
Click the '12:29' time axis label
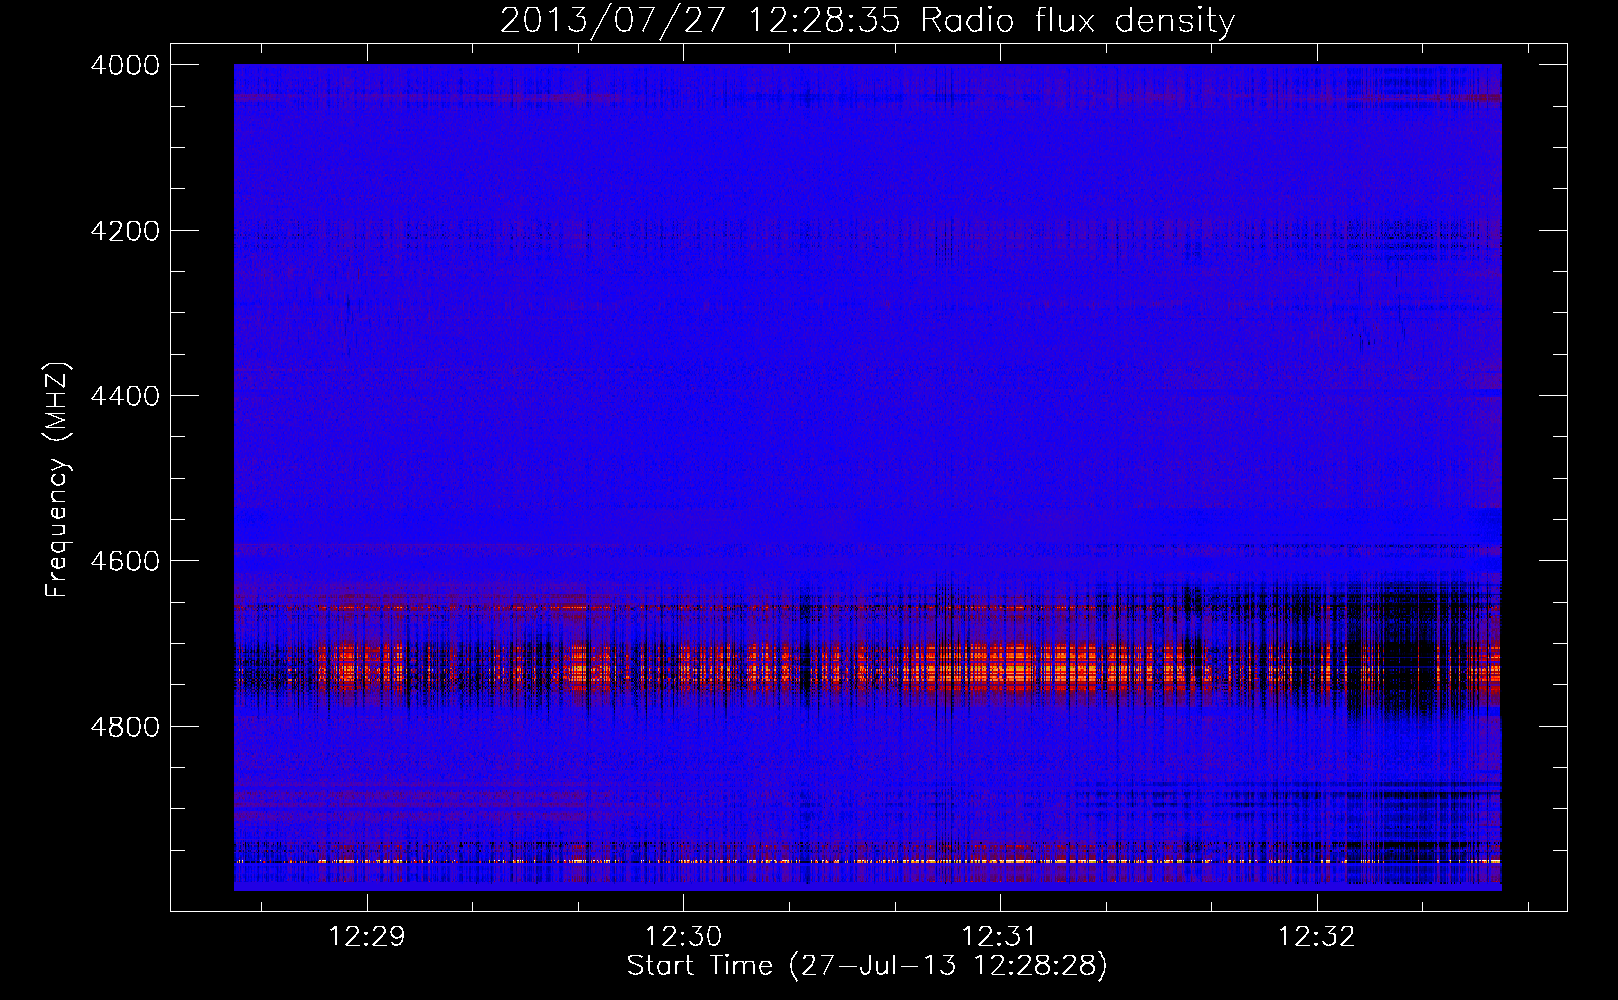click(x=367, y=937)
